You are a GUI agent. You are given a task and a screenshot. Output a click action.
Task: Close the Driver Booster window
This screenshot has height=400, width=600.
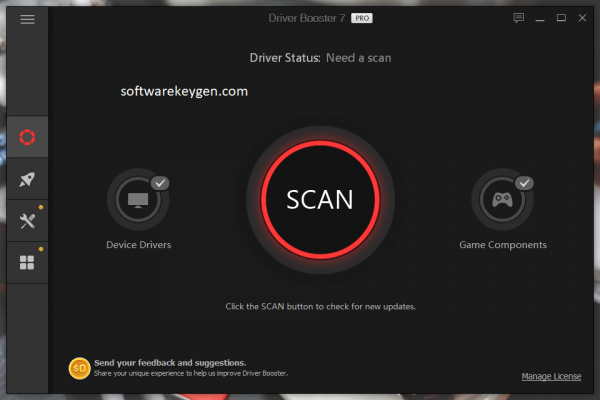582,18
